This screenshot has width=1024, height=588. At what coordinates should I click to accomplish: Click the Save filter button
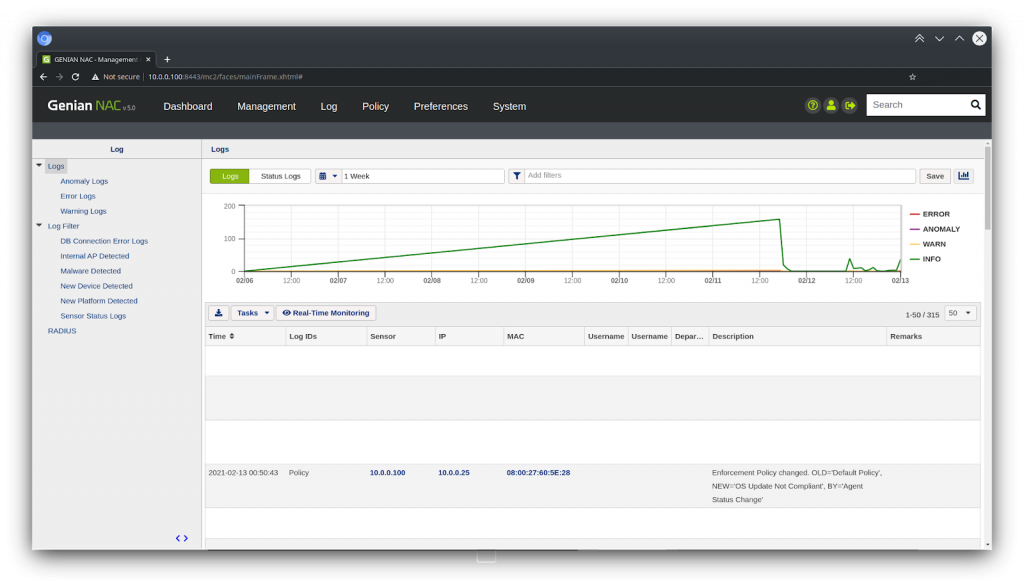[934, 176]
